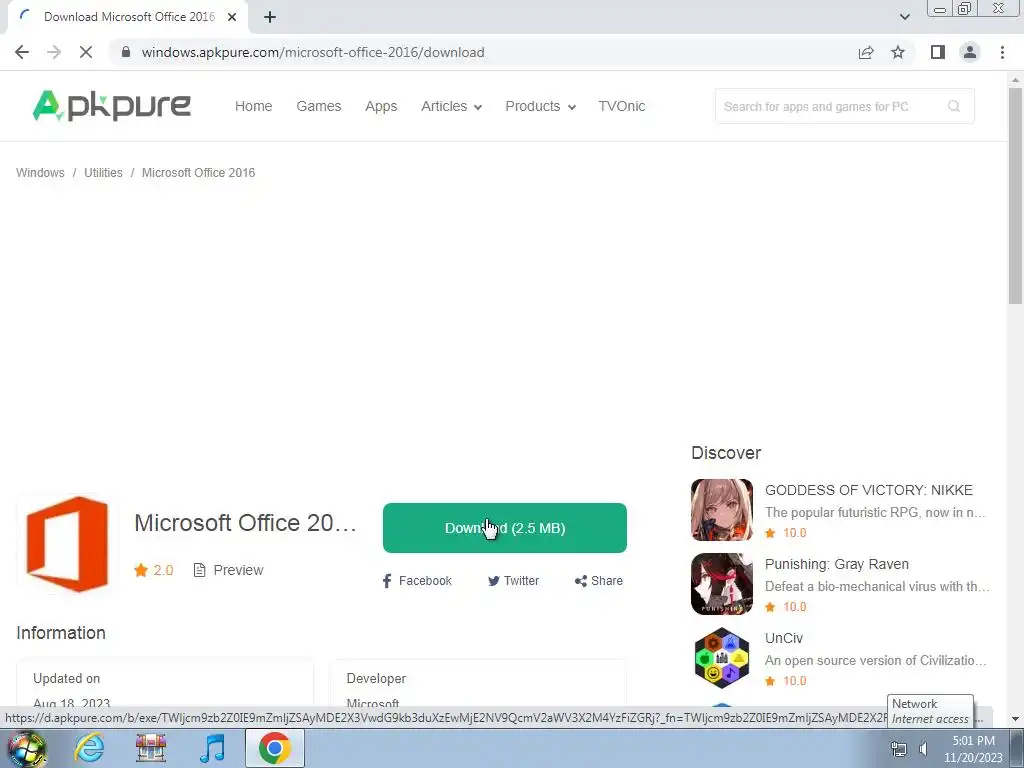
Task: Close the Download Microsoft Office tab
Action: click(232, 17)
